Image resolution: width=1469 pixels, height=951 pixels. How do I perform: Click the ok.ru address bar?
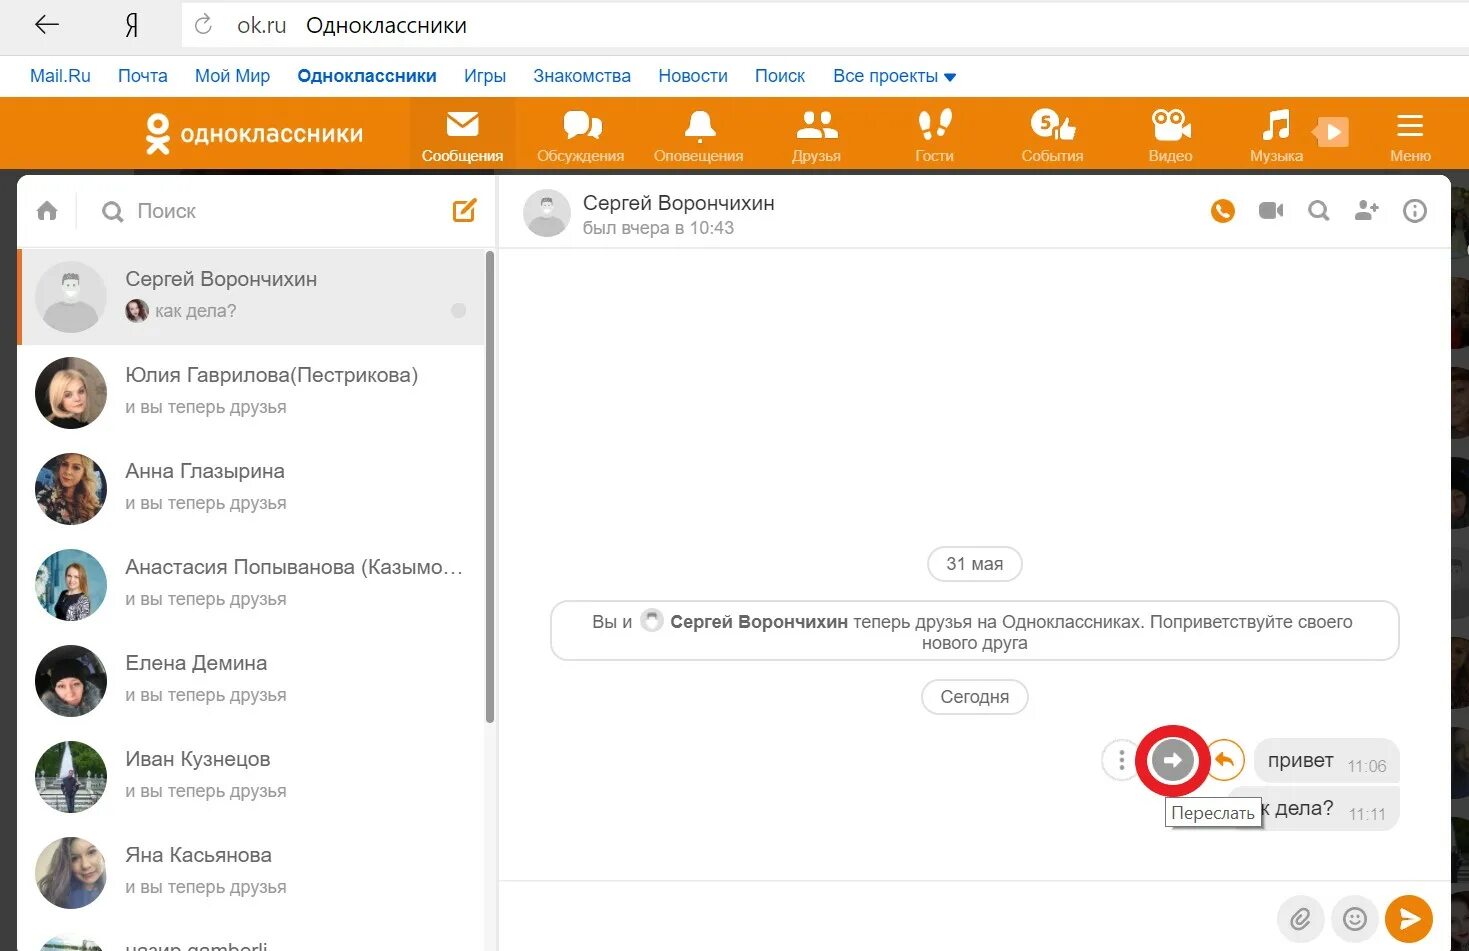(824, 25)
